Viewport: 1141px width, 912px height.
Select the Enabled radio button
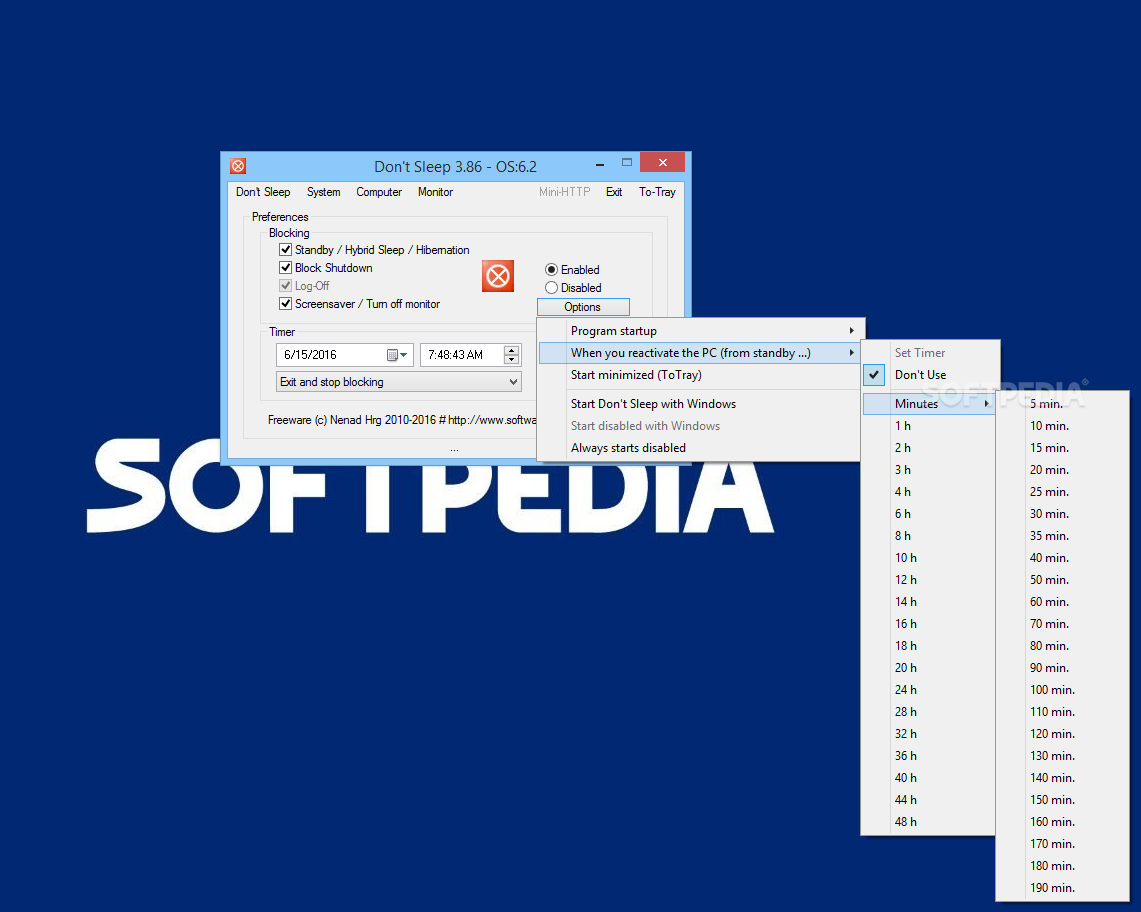(552, 270)
